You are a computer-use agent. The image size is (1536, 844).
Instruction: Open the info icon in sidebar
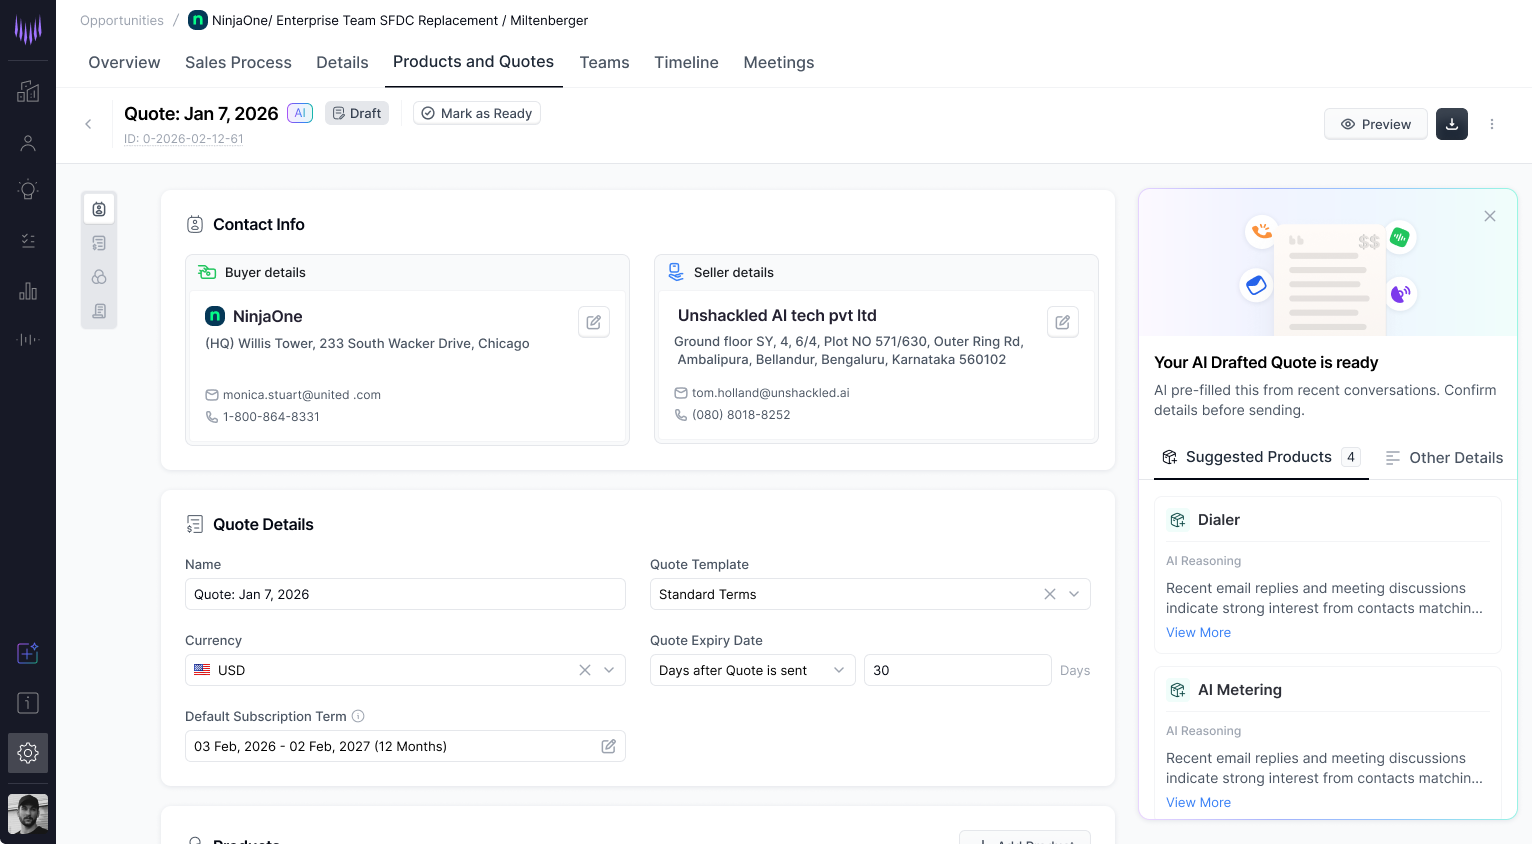pos(28,703)
